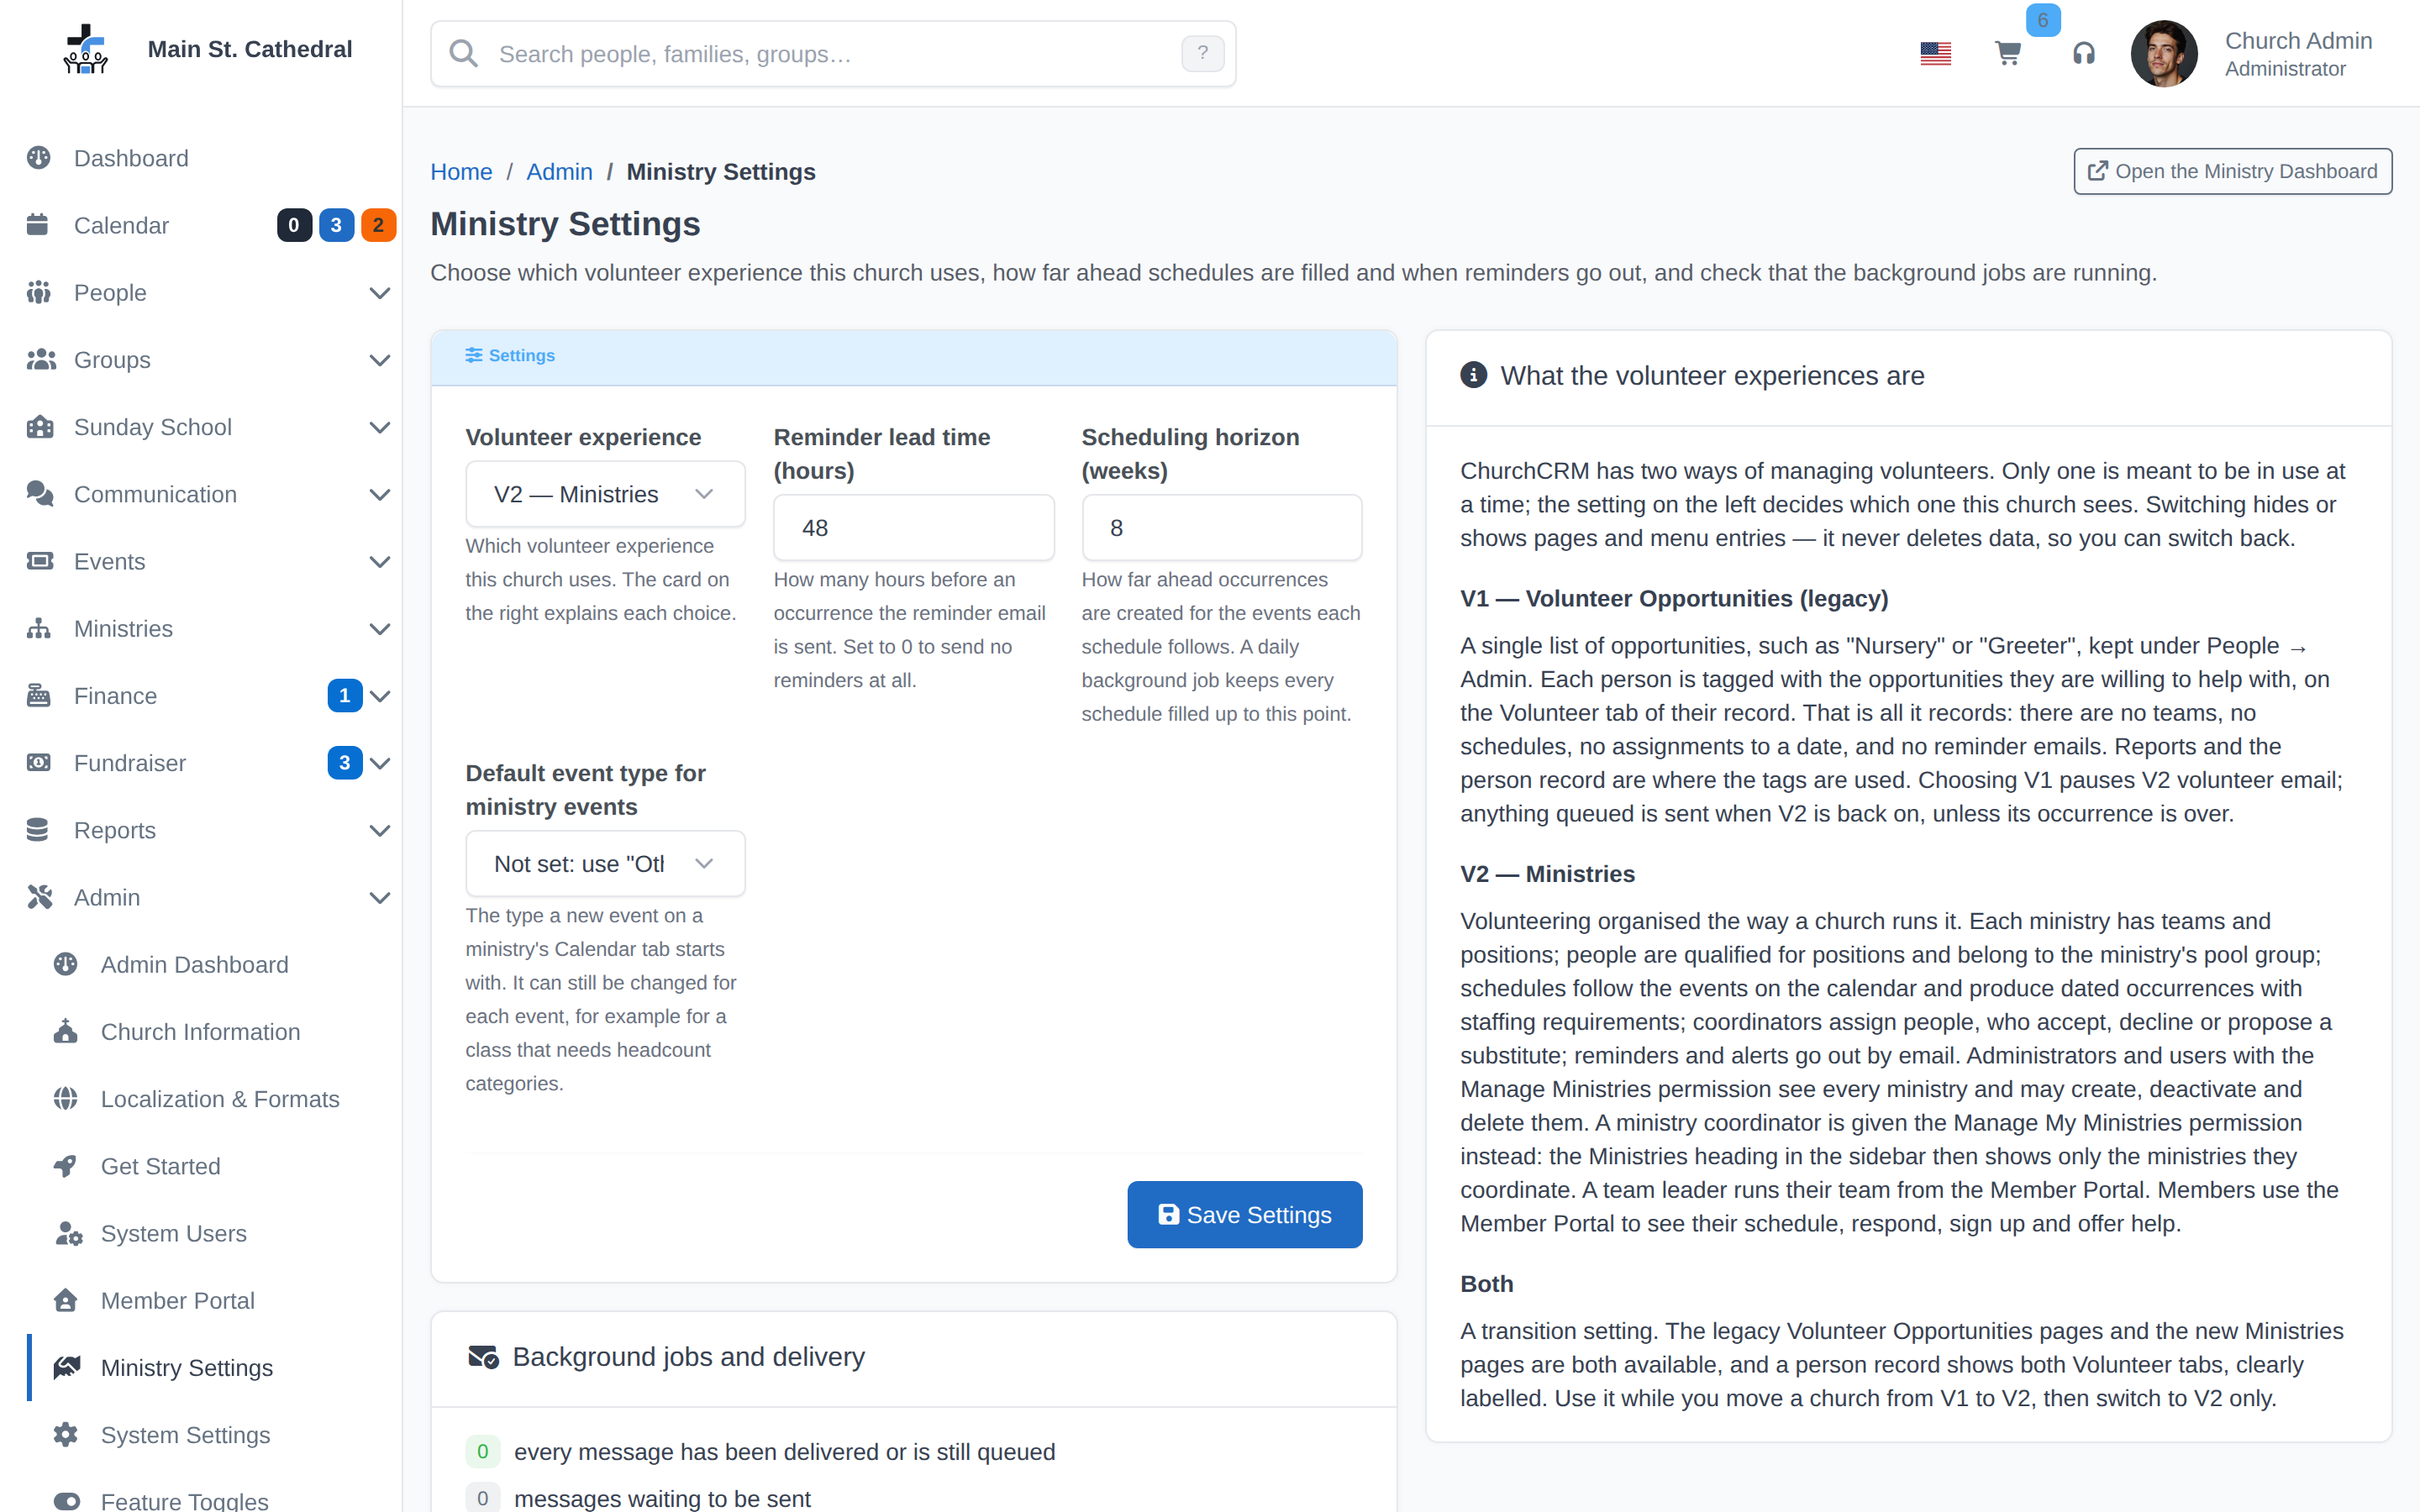Click the Reminder lead time hours field
Image resolution: width=2420 pixels, height=1512 pixels.
pyautogui.click(x=913, y=528)
